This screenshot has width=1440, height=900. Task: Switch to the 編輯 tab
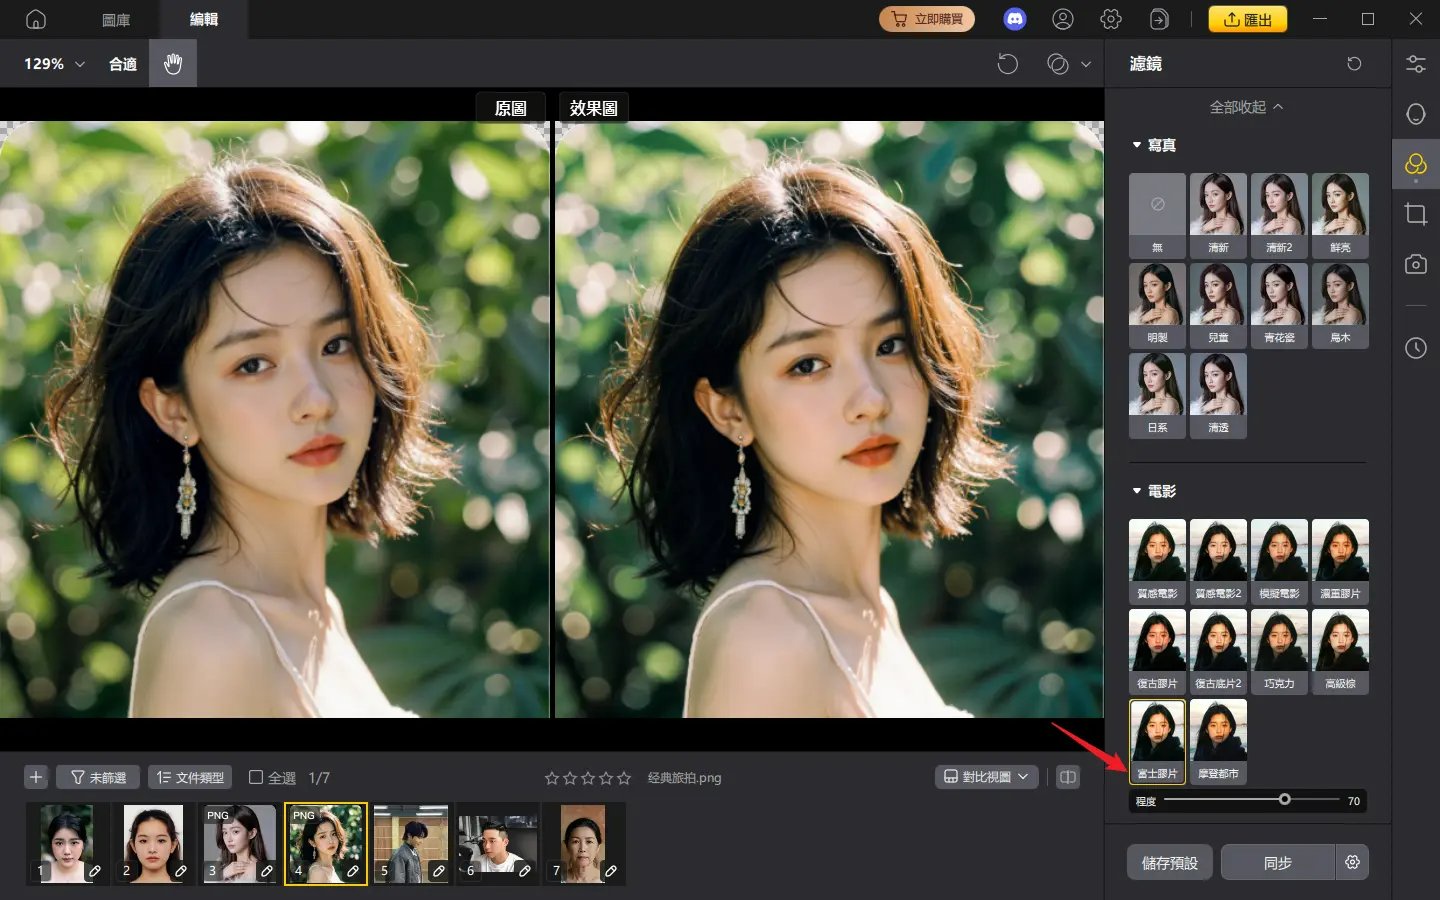(x=204, y=18)
